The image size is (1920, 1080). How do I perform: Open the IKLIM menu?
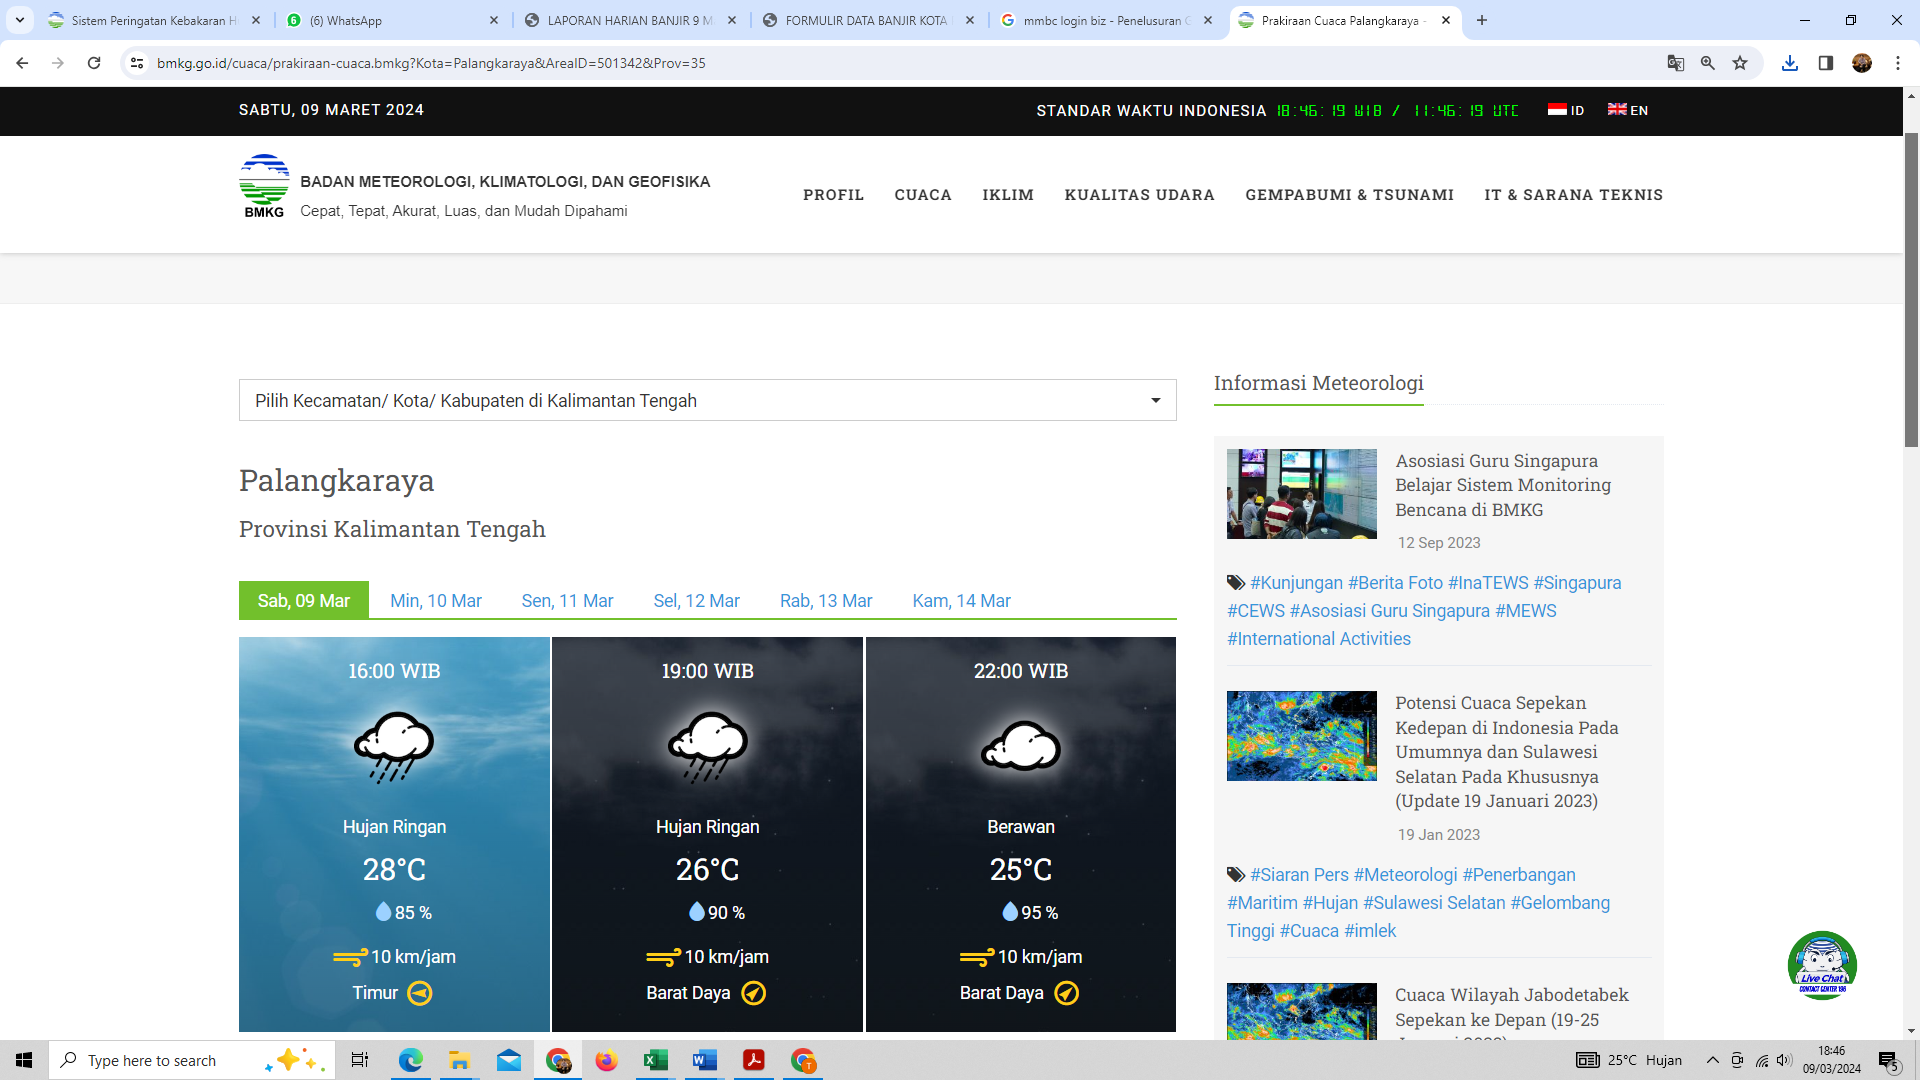coord(1008,195)
